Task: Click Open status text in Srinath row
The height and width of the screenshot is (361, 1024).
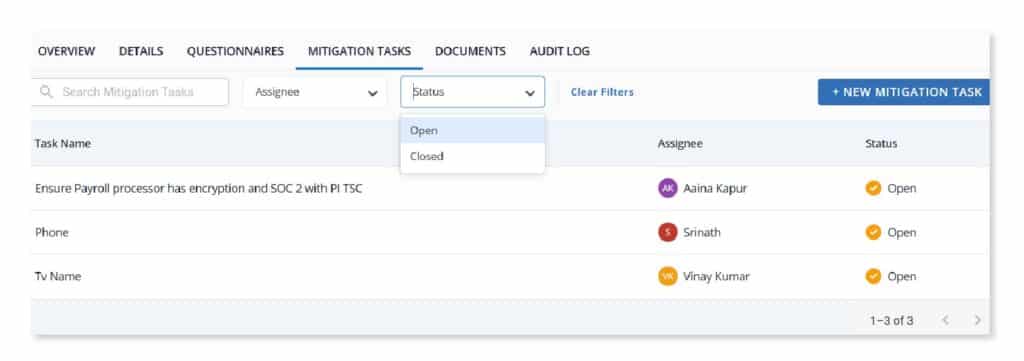Action: (901, 232)
